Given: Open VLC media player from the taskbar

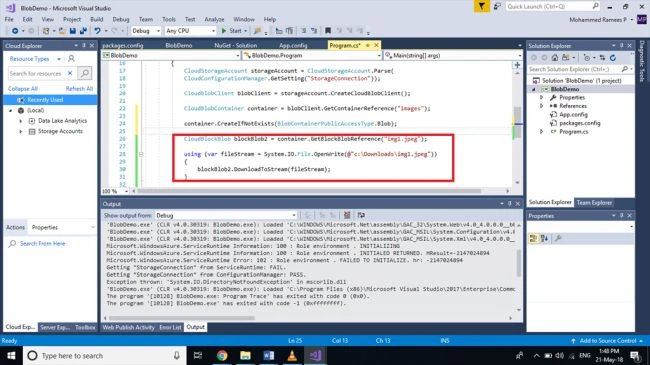Looking at the screenshot, I should coord(292,355).
